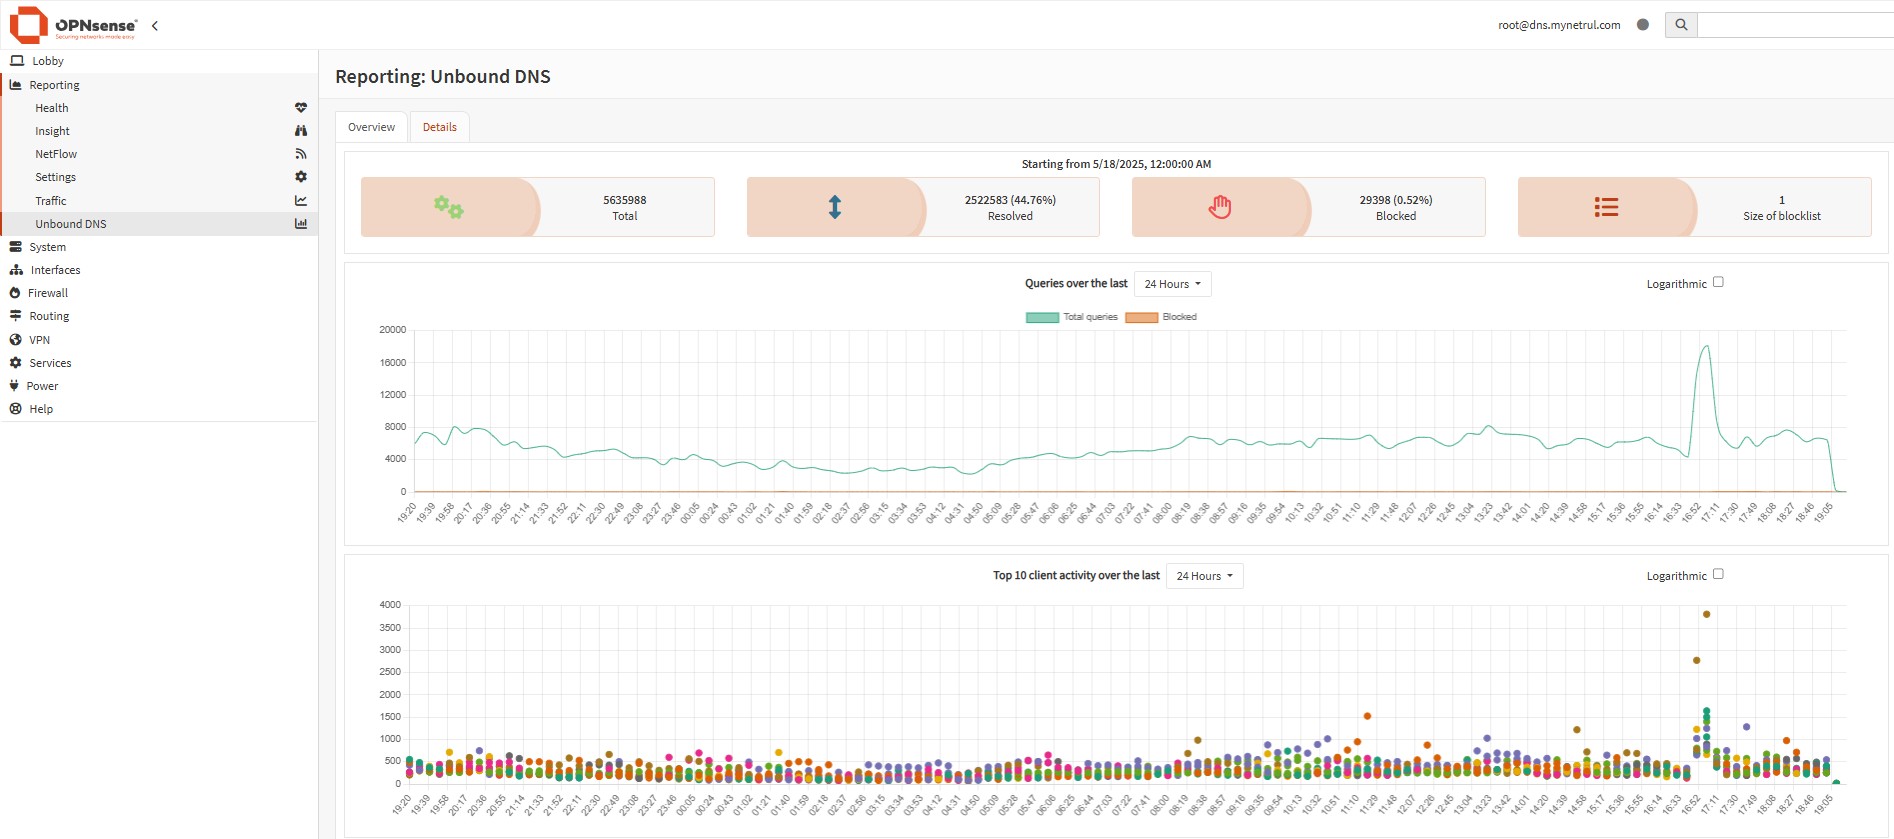Image resolution: width=1894 pixels, height=839 pixels.
Task: Toggle Total queries legend series
Action: (x=1042, y=317)
